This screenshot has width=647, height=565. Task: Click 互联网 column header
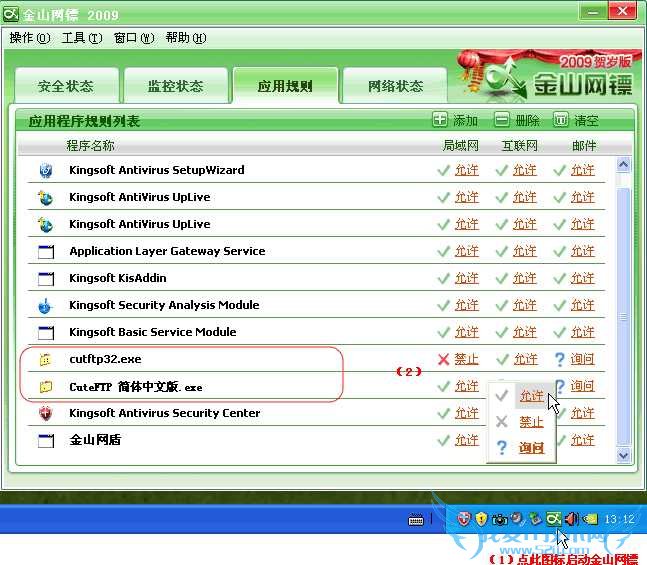519,145
